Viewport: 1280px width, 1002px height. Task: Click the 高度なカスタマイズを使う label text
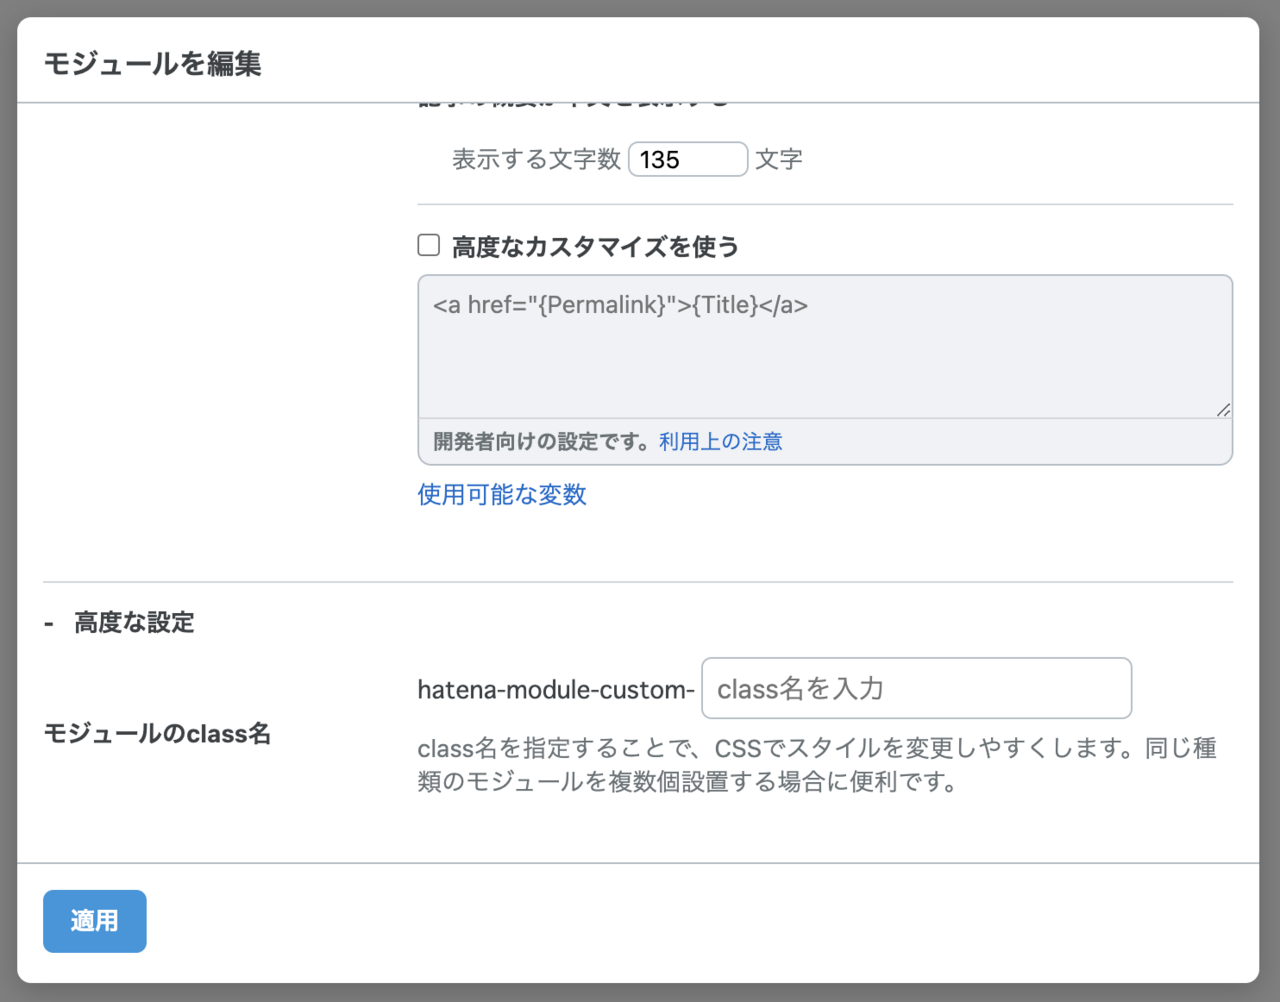click(595, 247)
